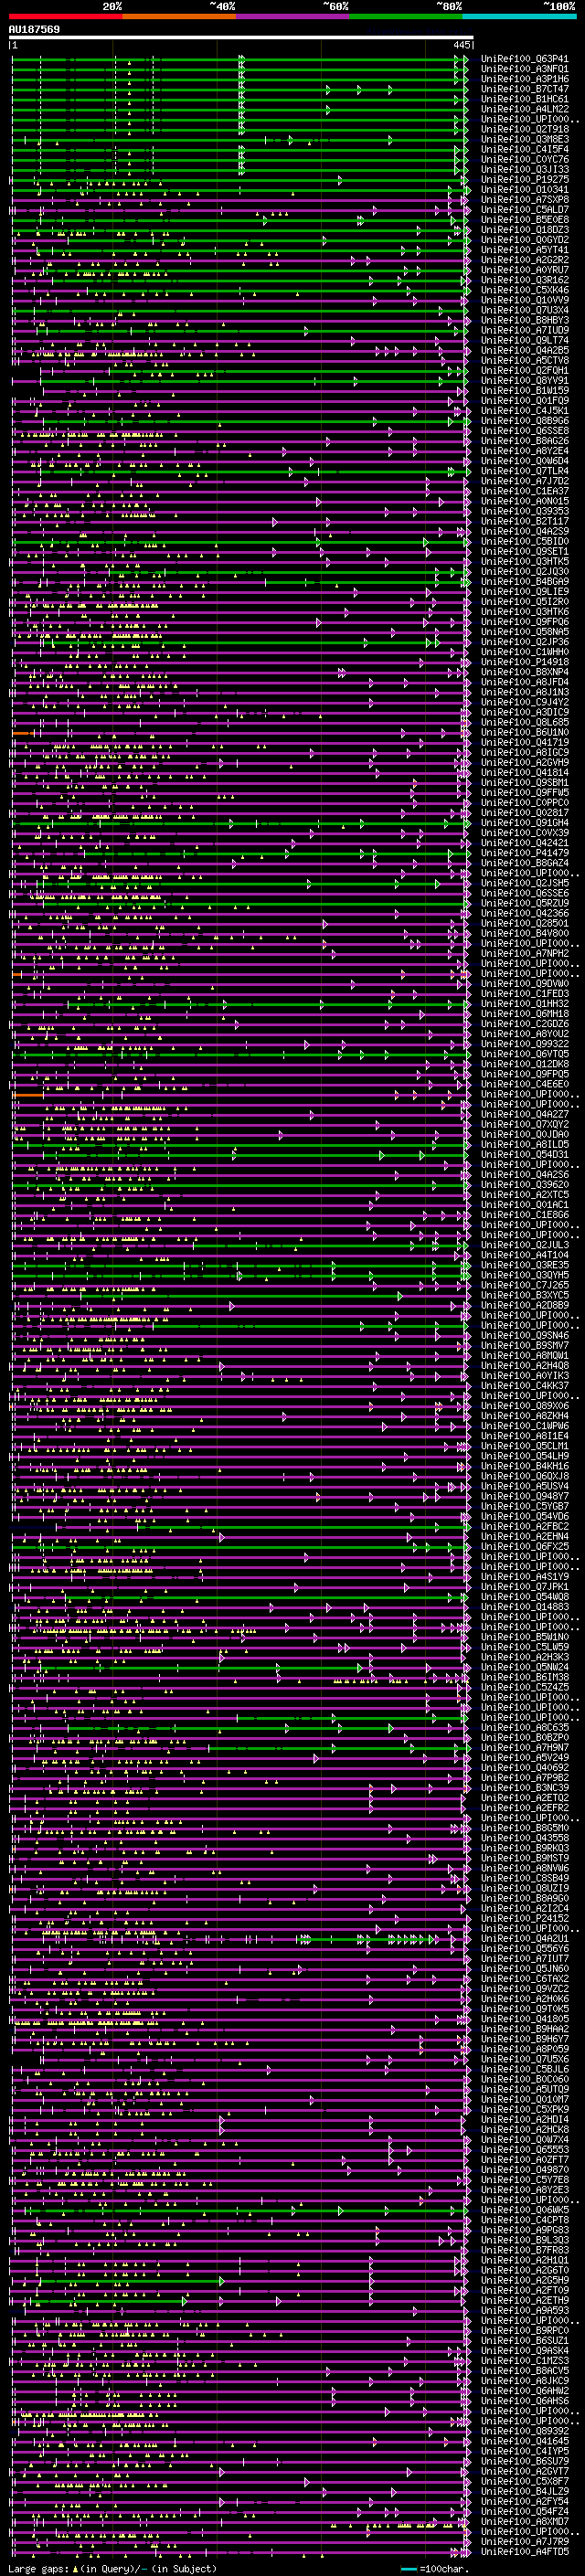Screen dimensions: 585x2576
Task: Select hit UniRef100_Q2T918
Action: pos(525,129)
